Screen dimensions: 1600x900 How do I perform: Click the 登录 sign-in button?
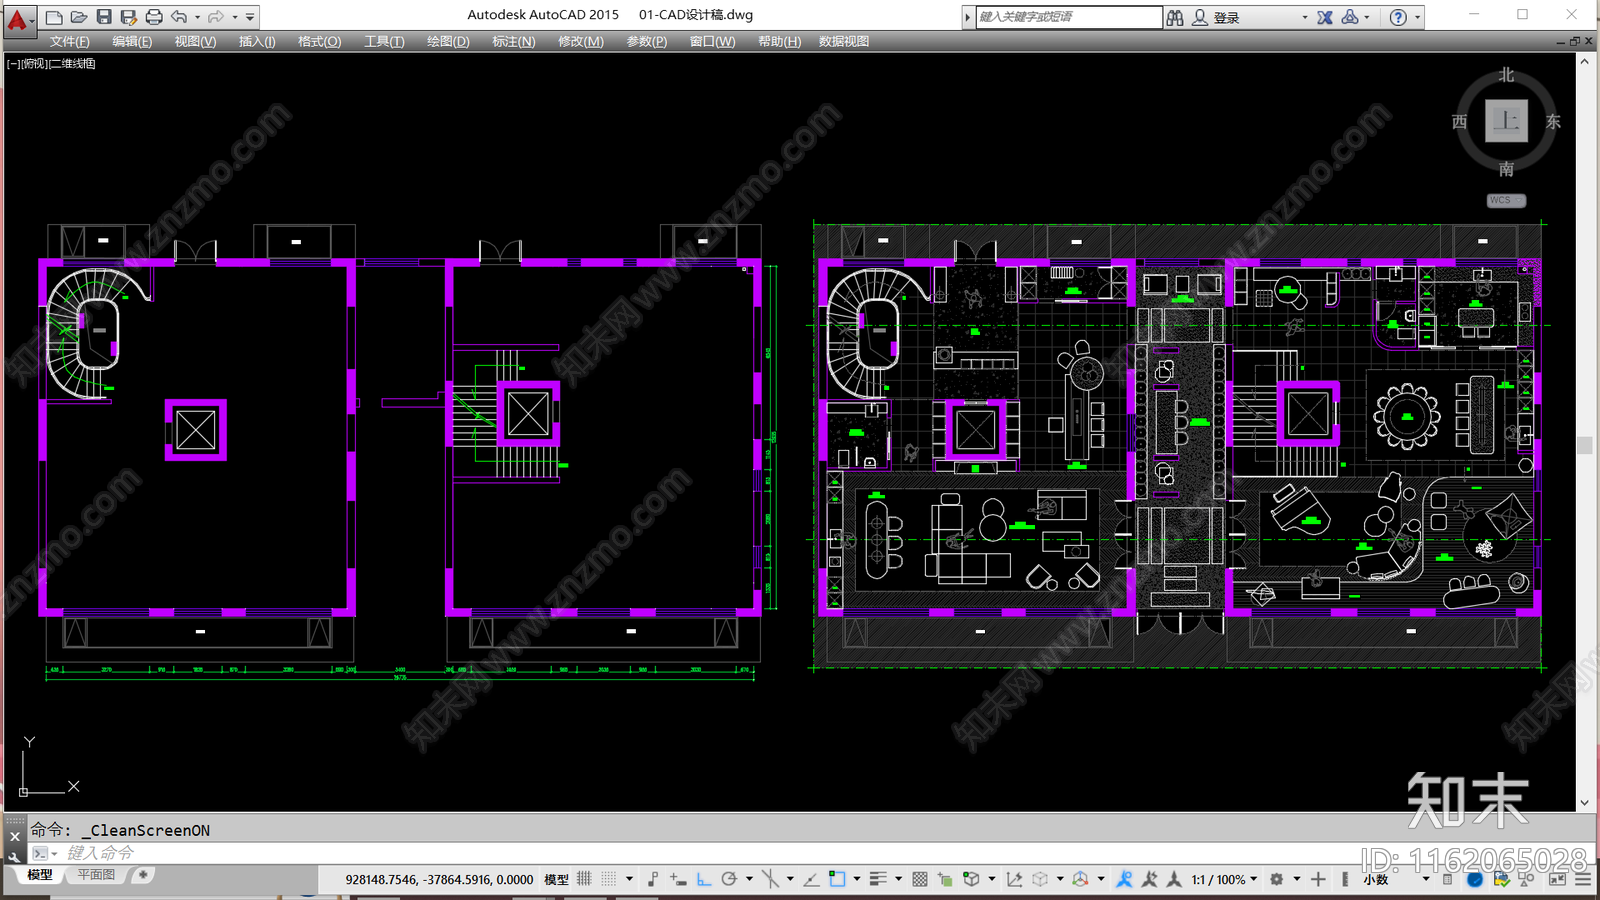pyautogui.click(x=1227, y=17)
